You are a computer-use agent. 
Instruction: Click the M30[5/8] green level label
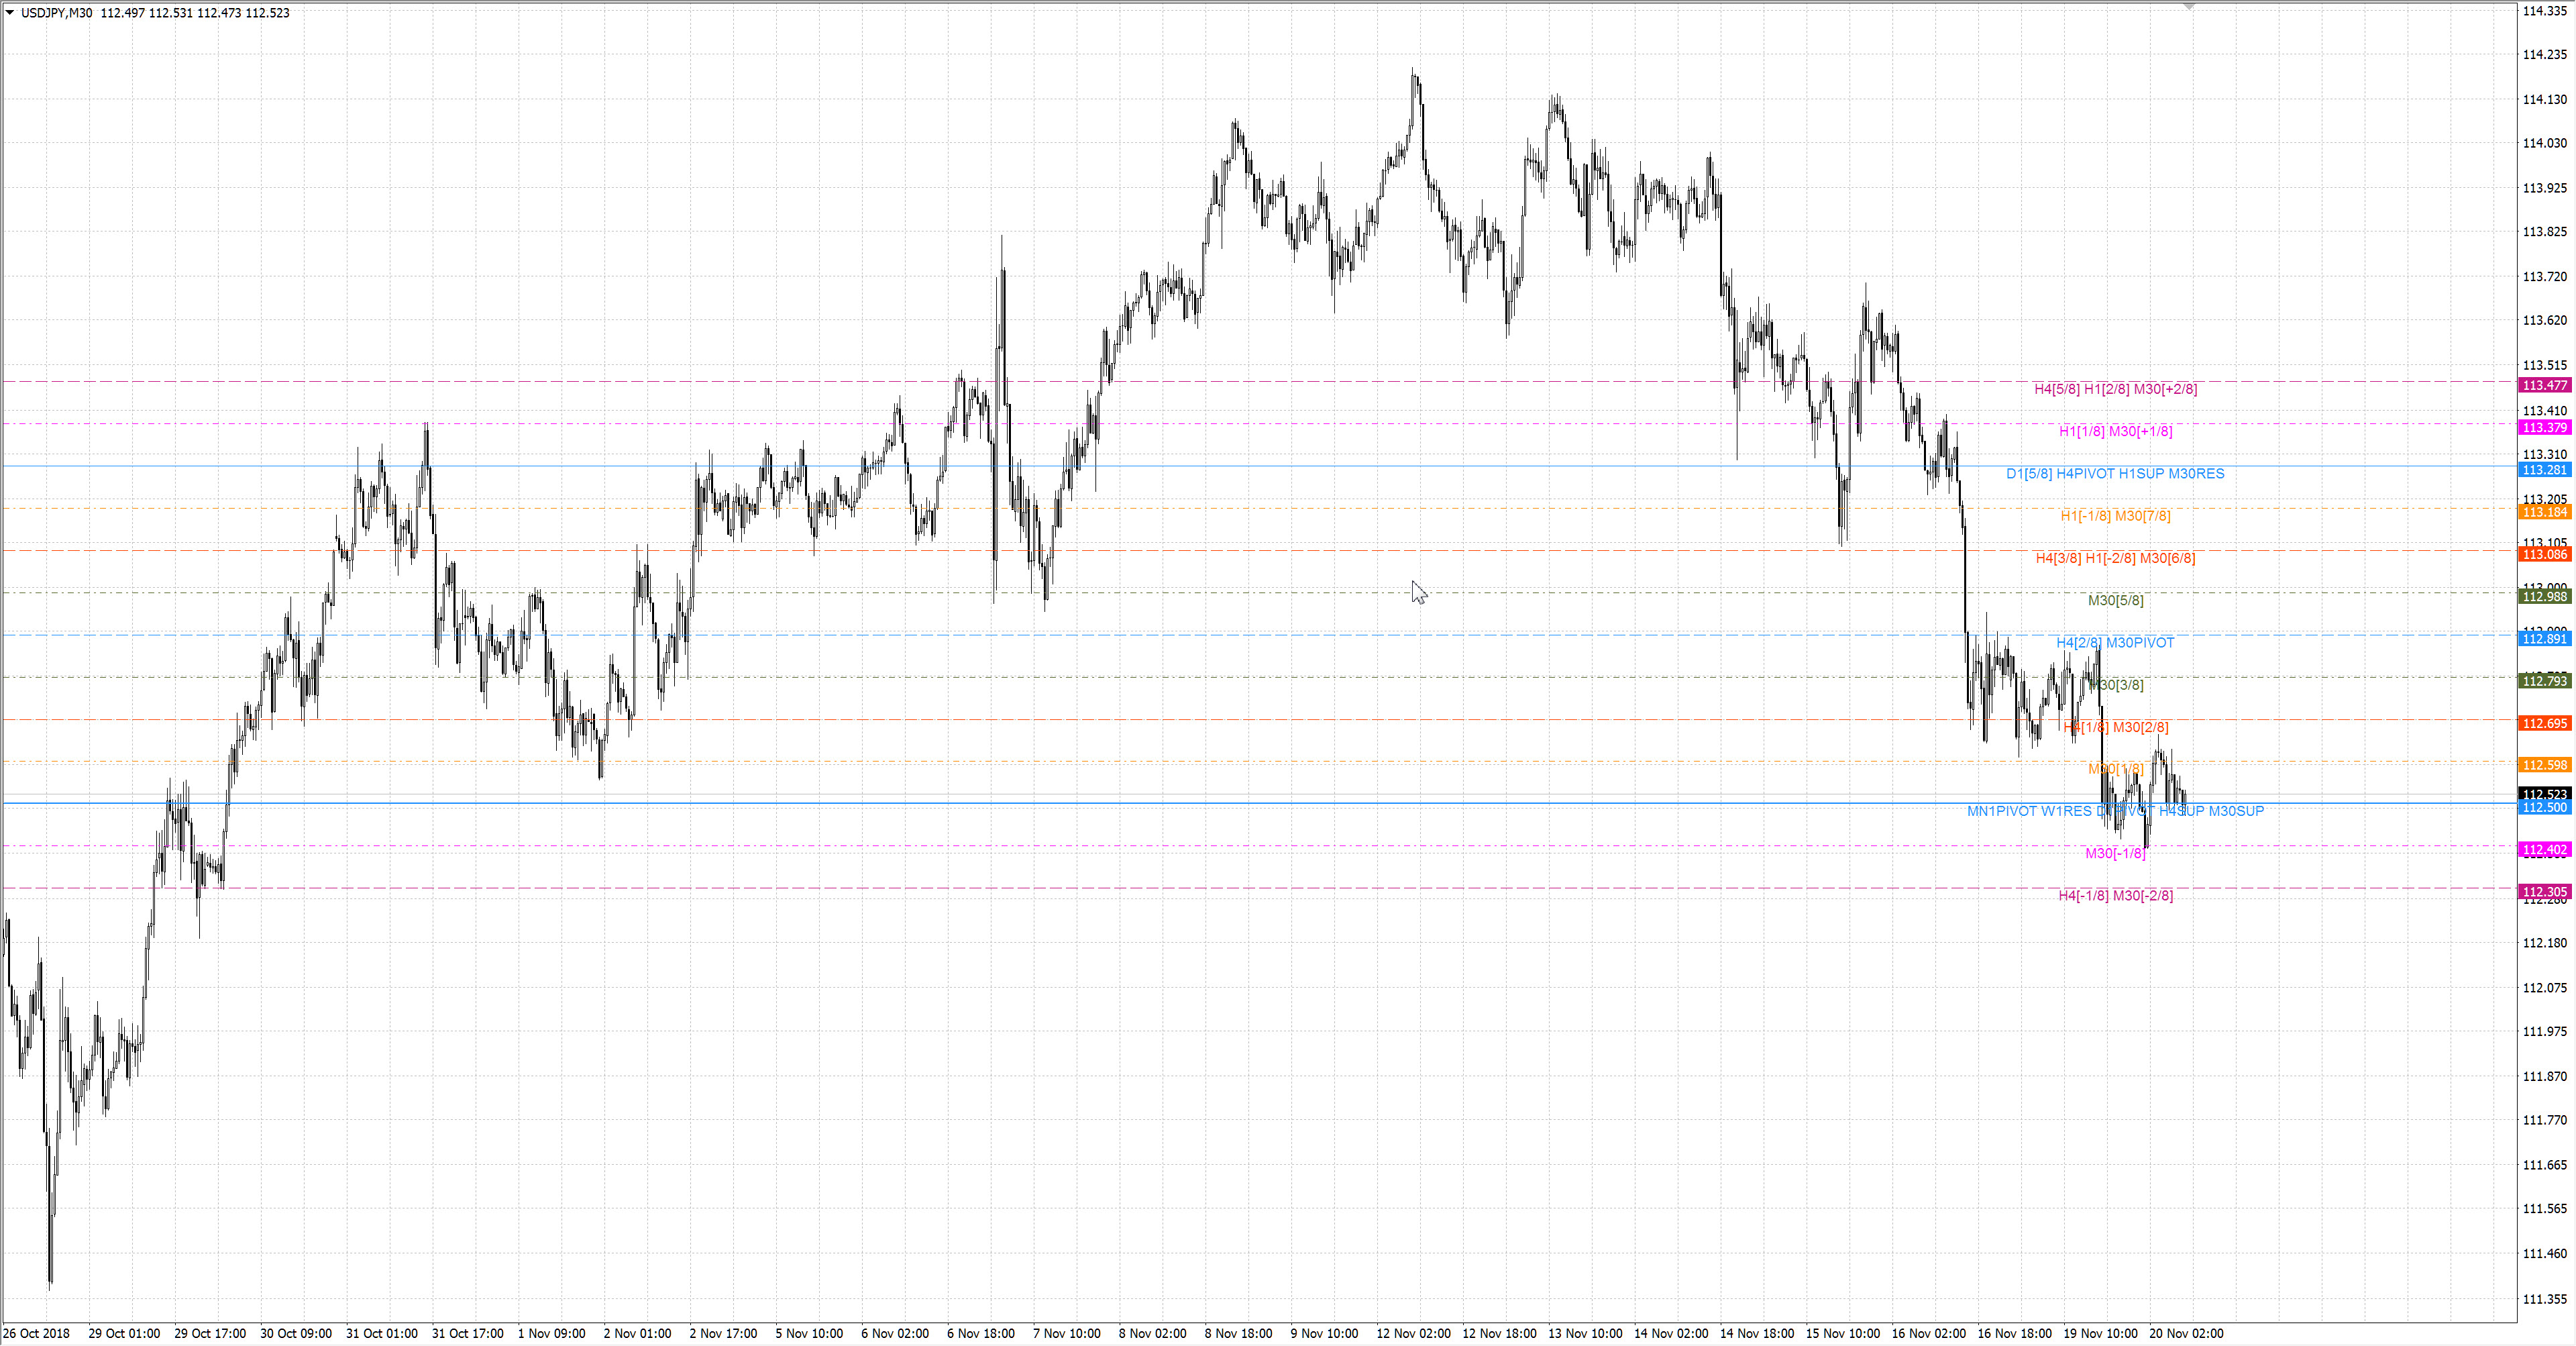[x=2115, y=601]
